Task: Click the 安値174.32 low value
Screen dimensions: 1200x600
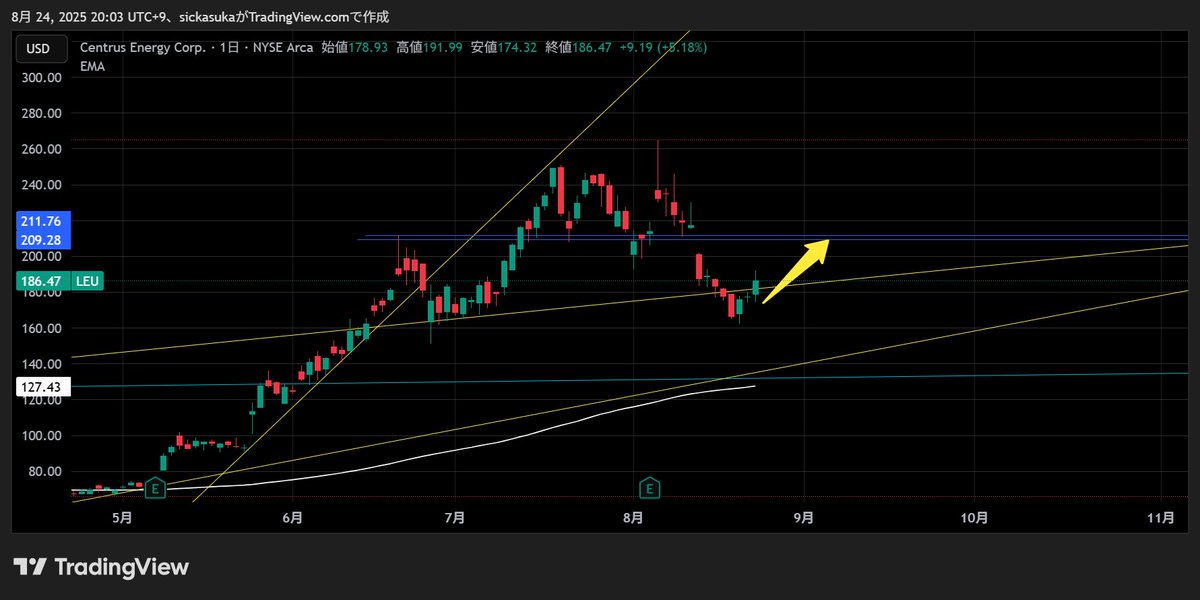Action: 503,47
